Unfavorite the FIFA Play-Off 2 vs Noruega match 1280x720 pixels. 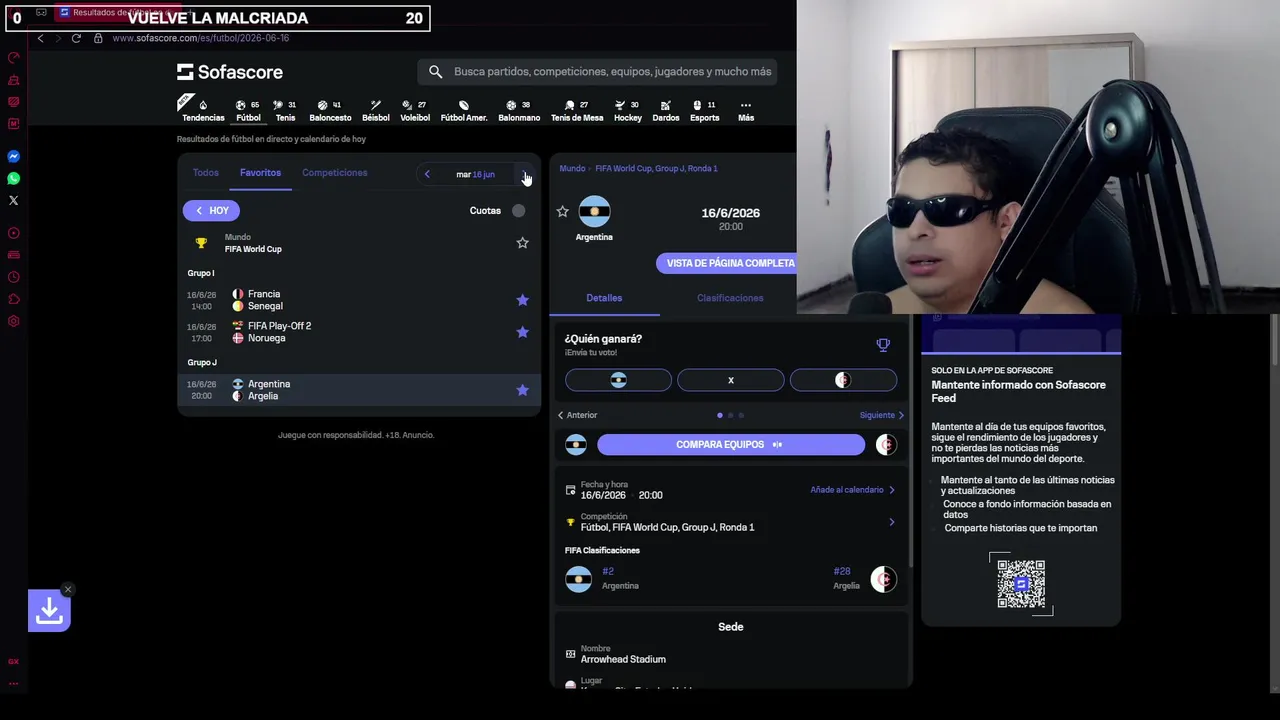tap(522, 332)
